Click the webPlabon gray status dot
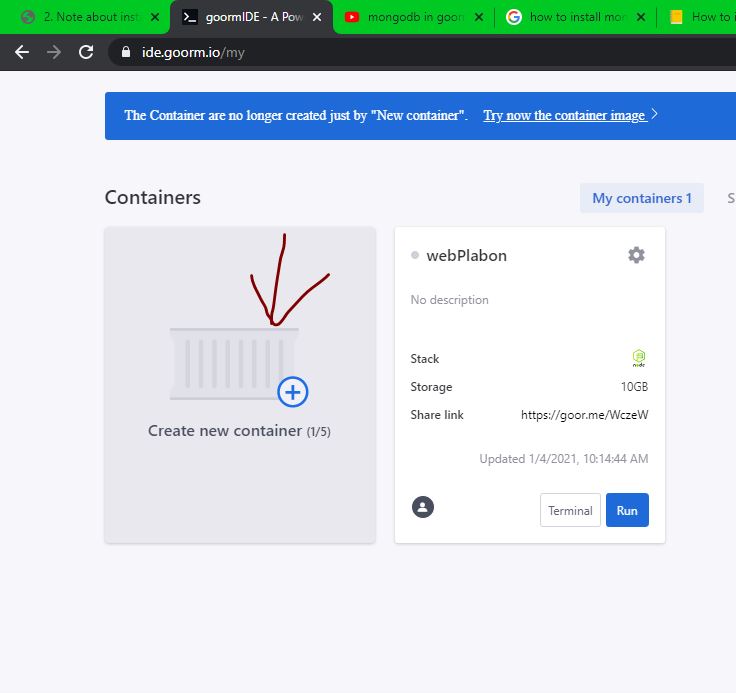The width and height of the screenshot is (736, 693). coord(415,255)
